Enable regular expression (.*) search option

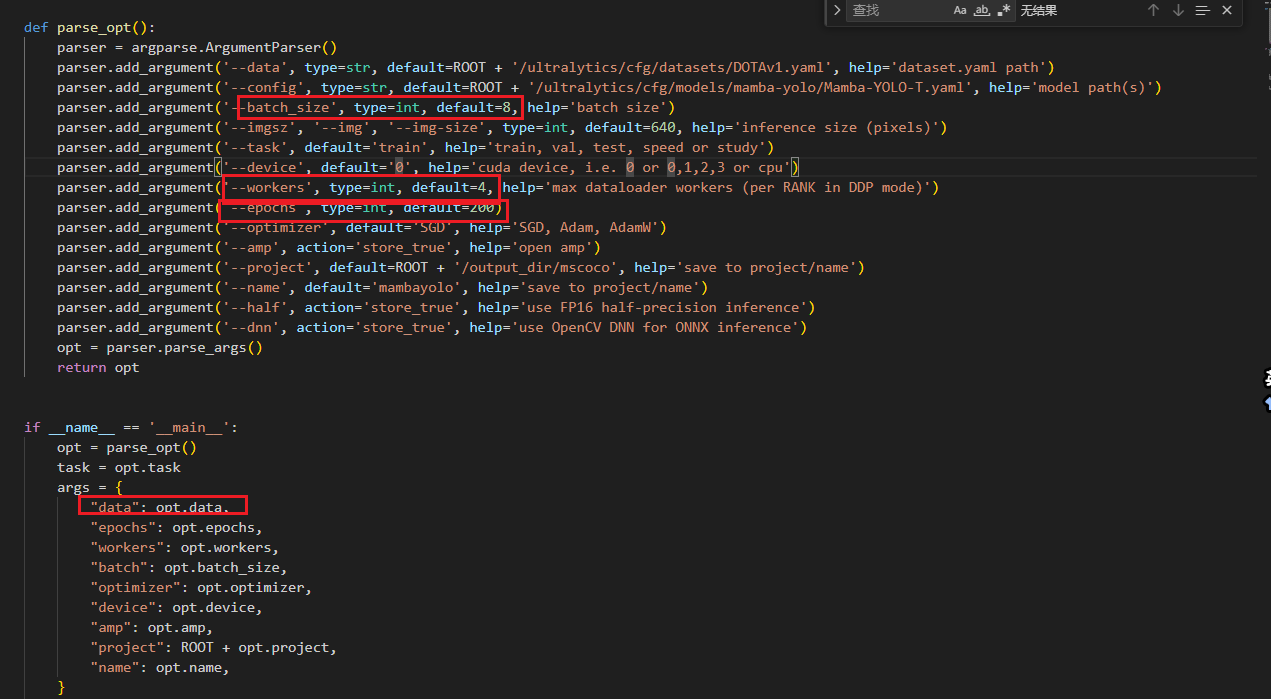point(1004,10)
